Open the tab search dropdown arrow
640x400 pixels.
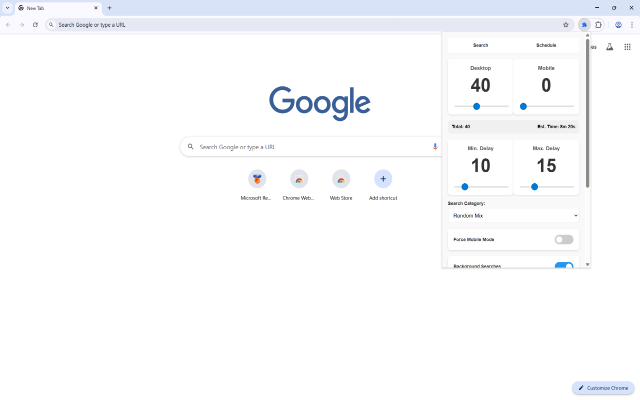point(7,8)
